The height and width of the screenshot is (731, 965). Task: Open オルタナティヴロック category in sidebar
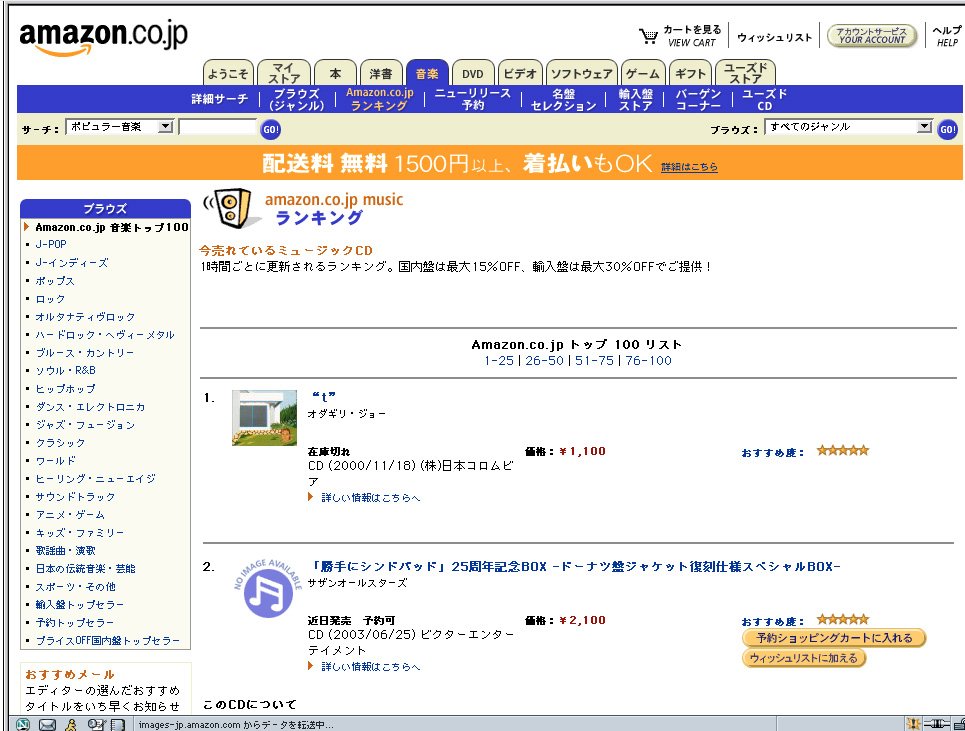coord(85,316)
